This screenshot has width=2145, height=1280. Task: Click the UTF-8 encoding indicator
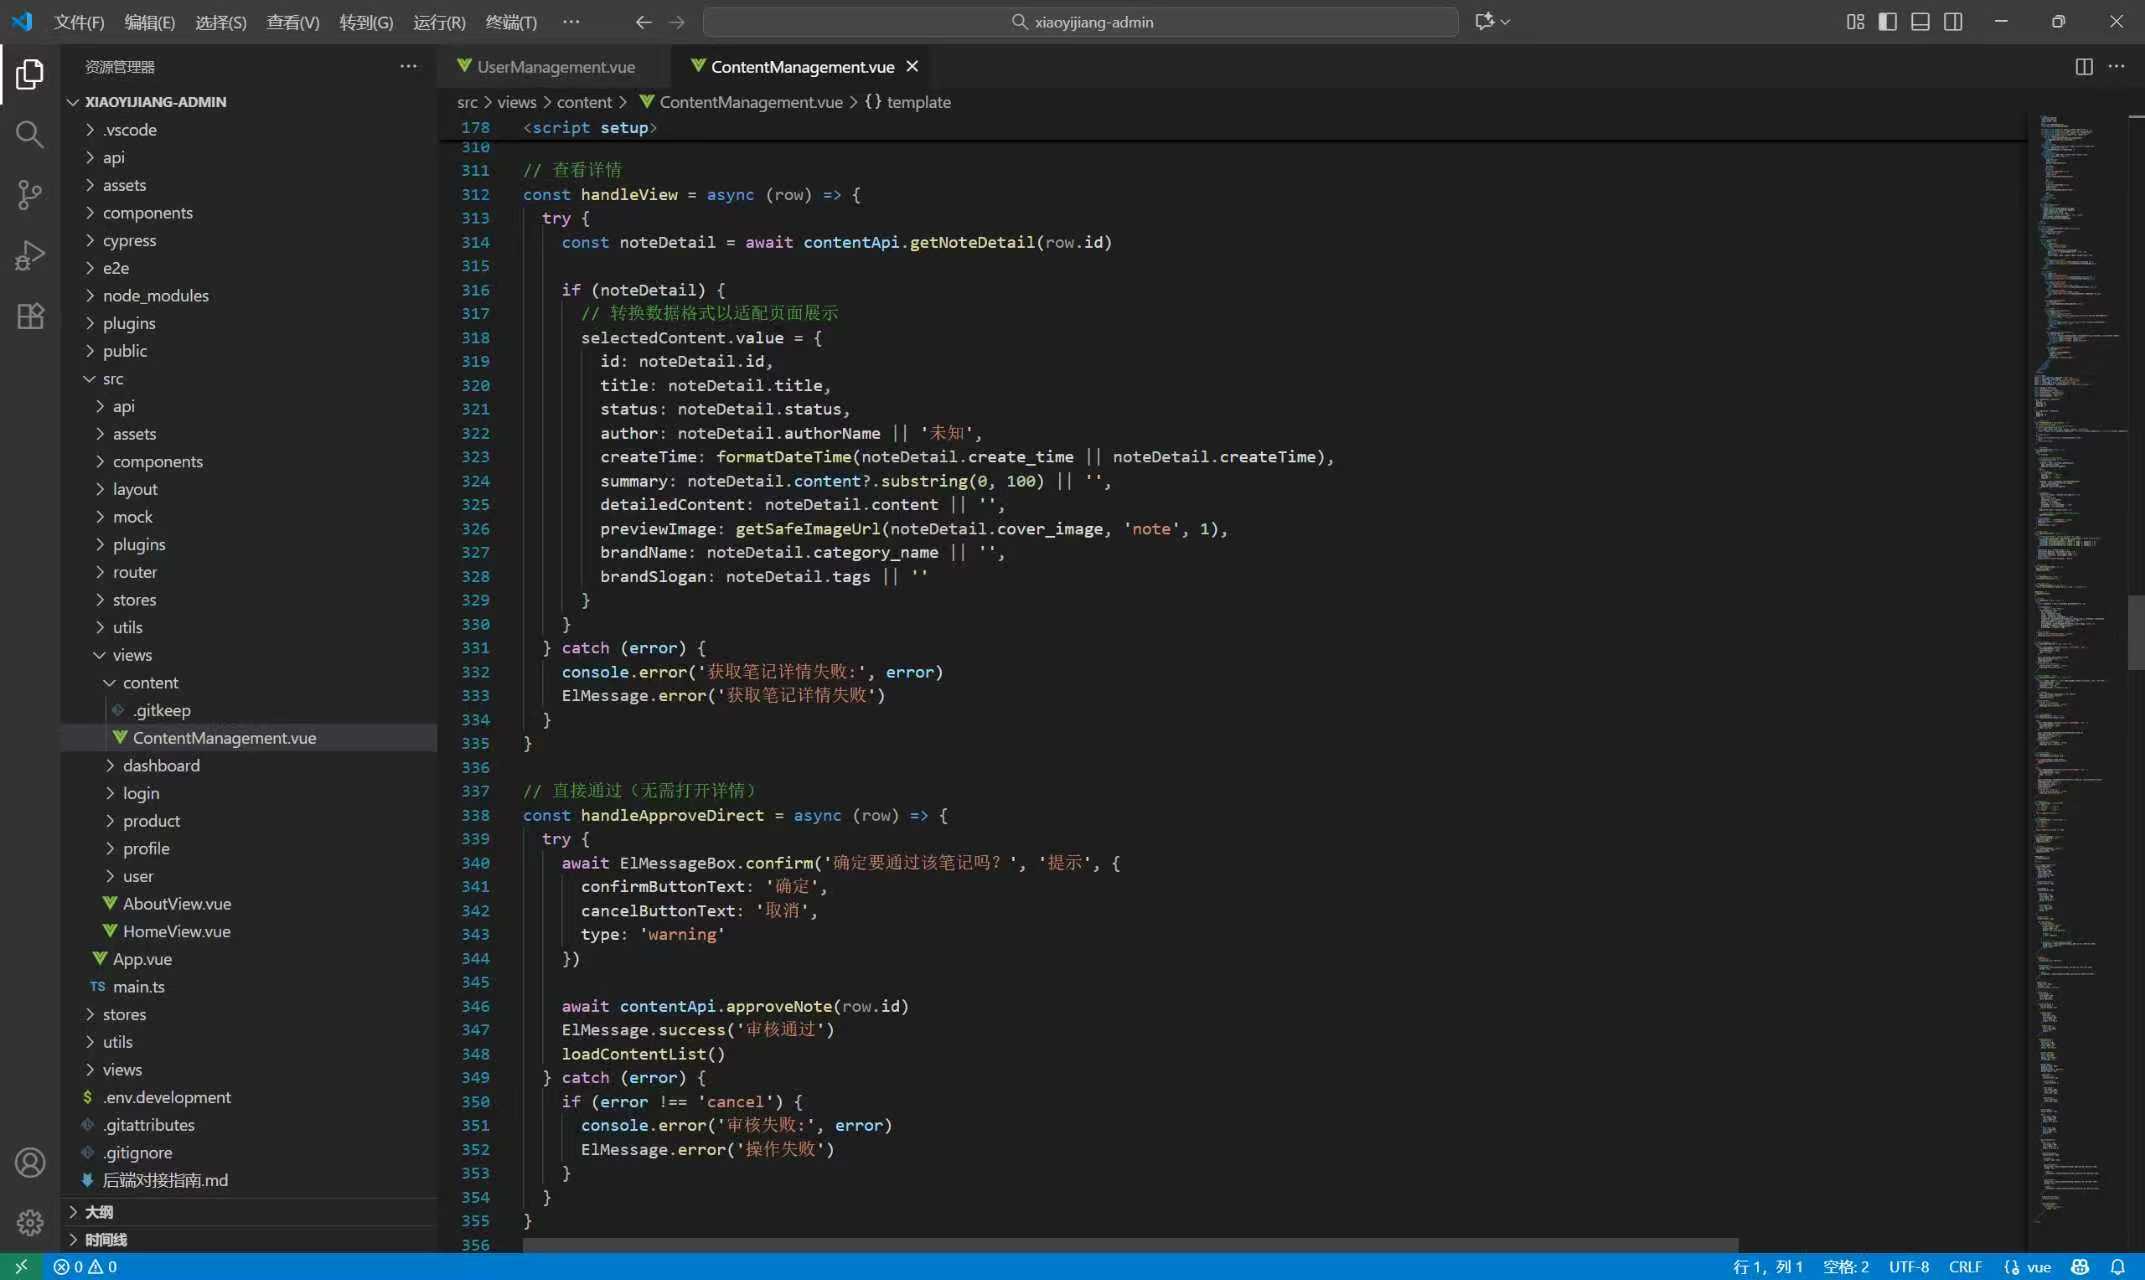(1908, 1266)
